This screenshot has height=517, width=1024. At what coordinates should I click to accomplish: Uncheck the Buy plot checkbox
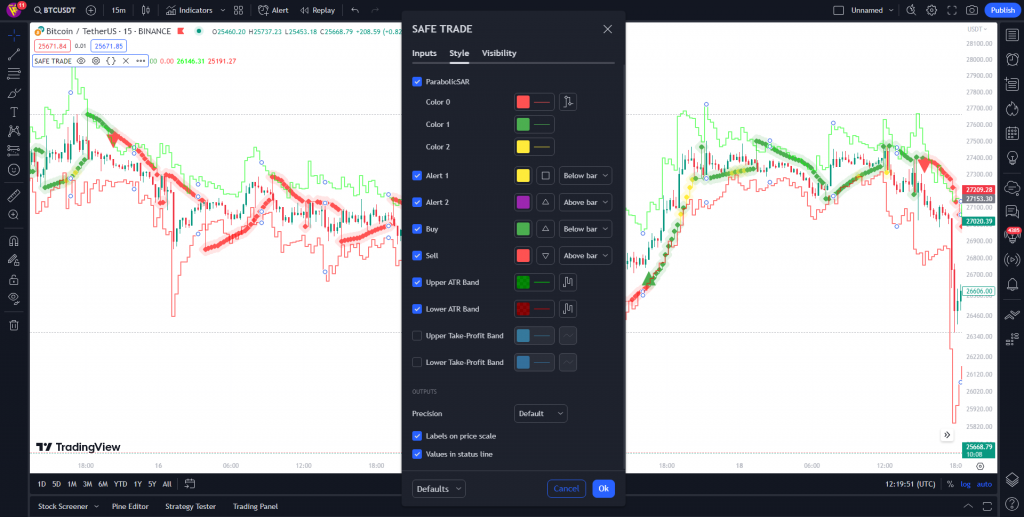click(417, 229)
